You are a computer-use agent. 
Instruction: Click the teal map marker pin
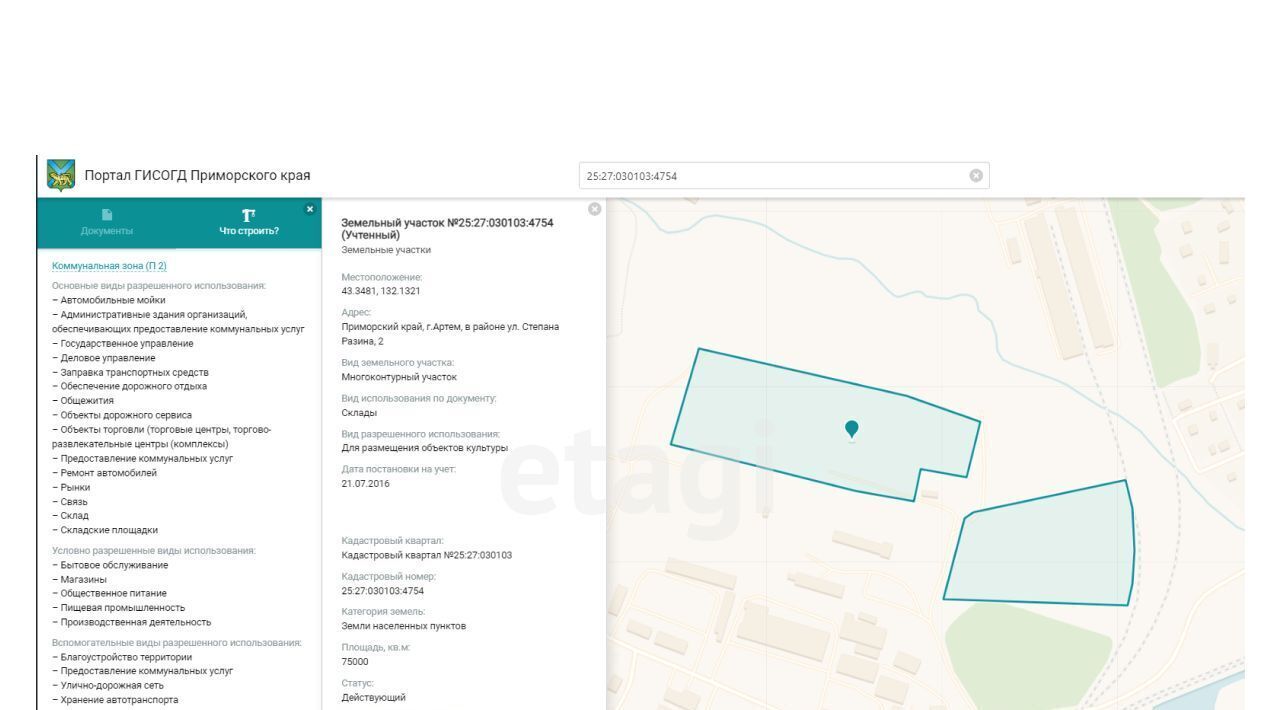(851, 429)
